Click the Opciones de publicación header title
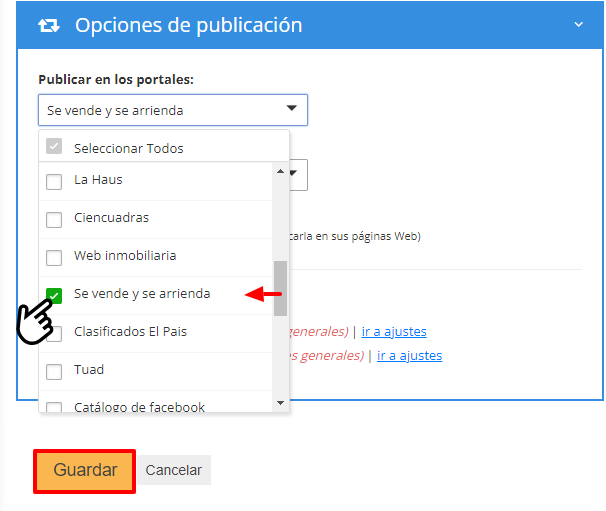This screenshot has height=511, width=606. 188,25
